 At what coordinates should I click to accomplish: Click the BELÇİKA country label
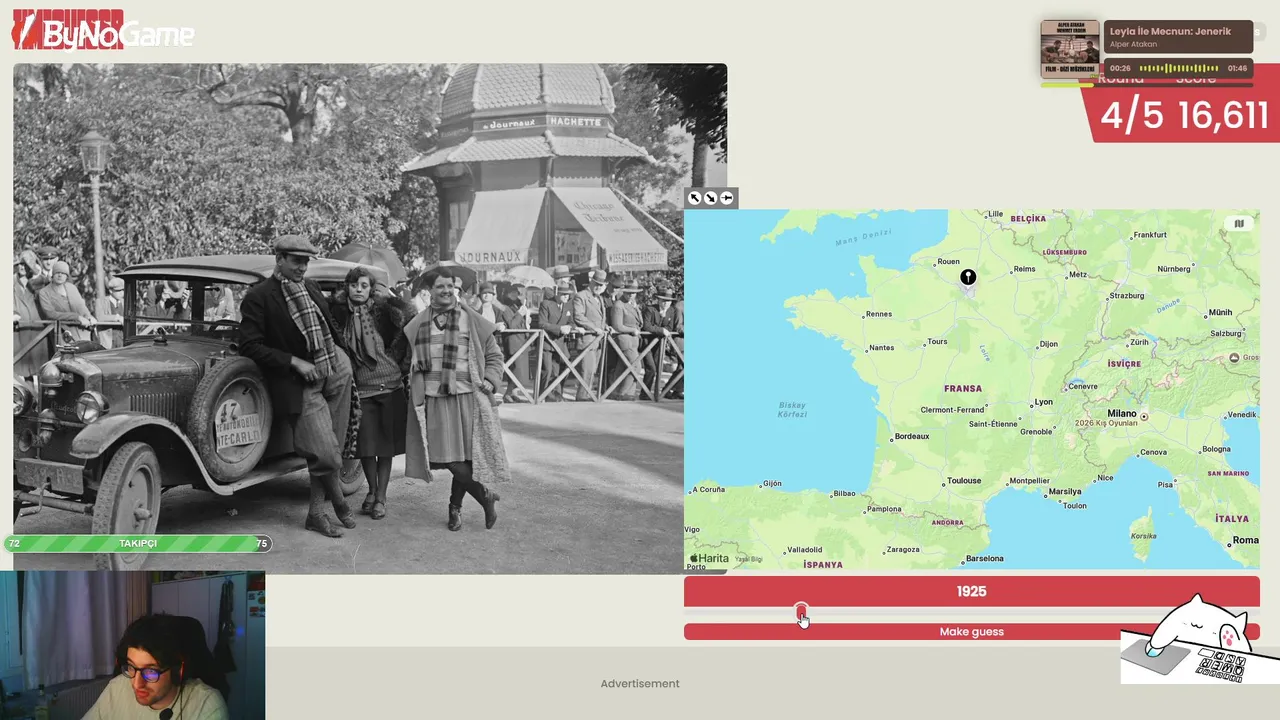[x=1028, y=218]
